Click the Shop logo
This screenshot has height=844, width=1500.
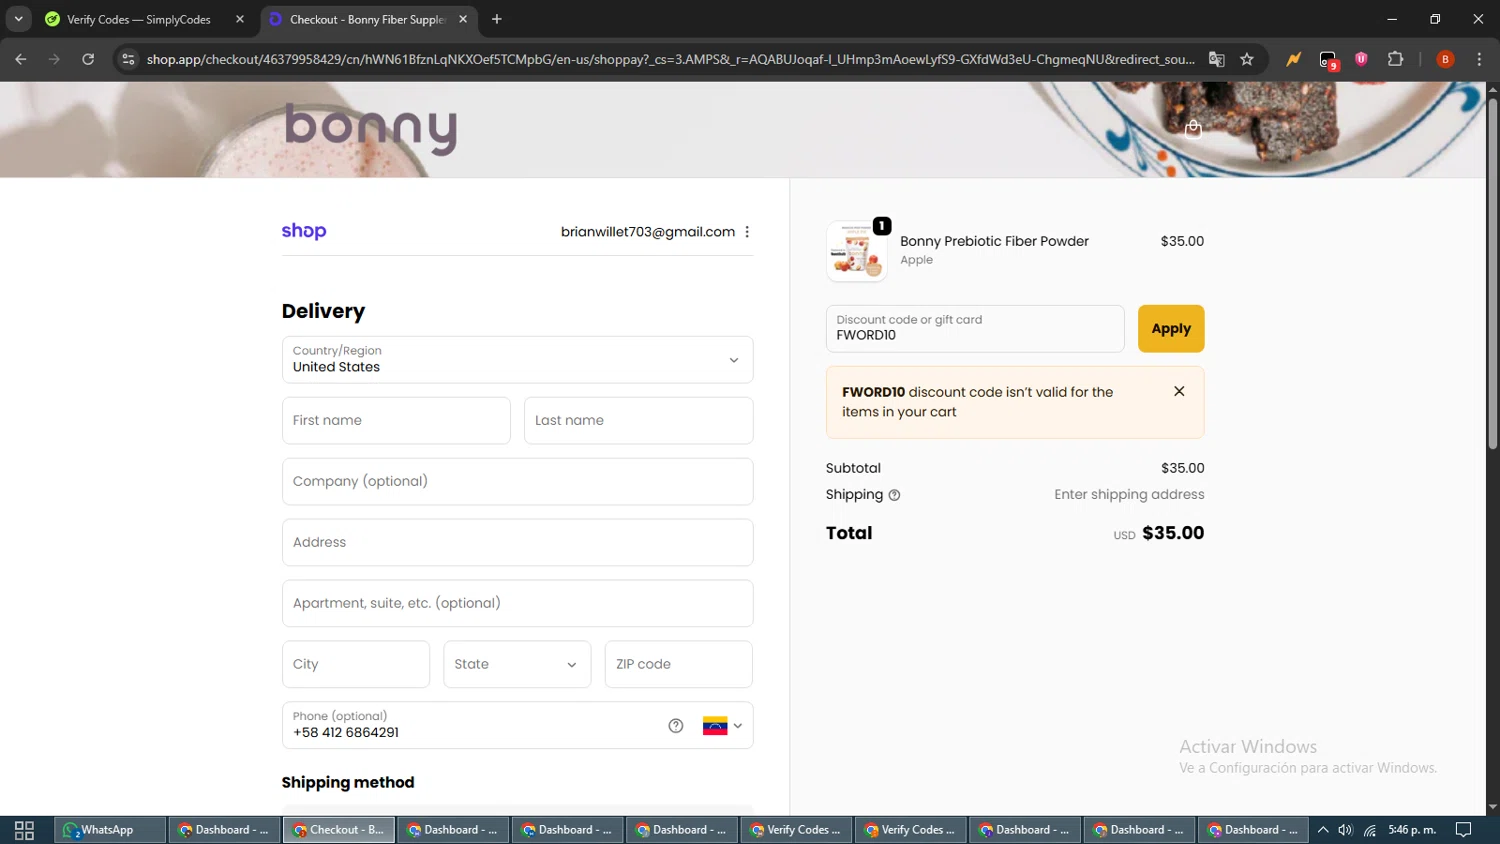click(304, 231)
